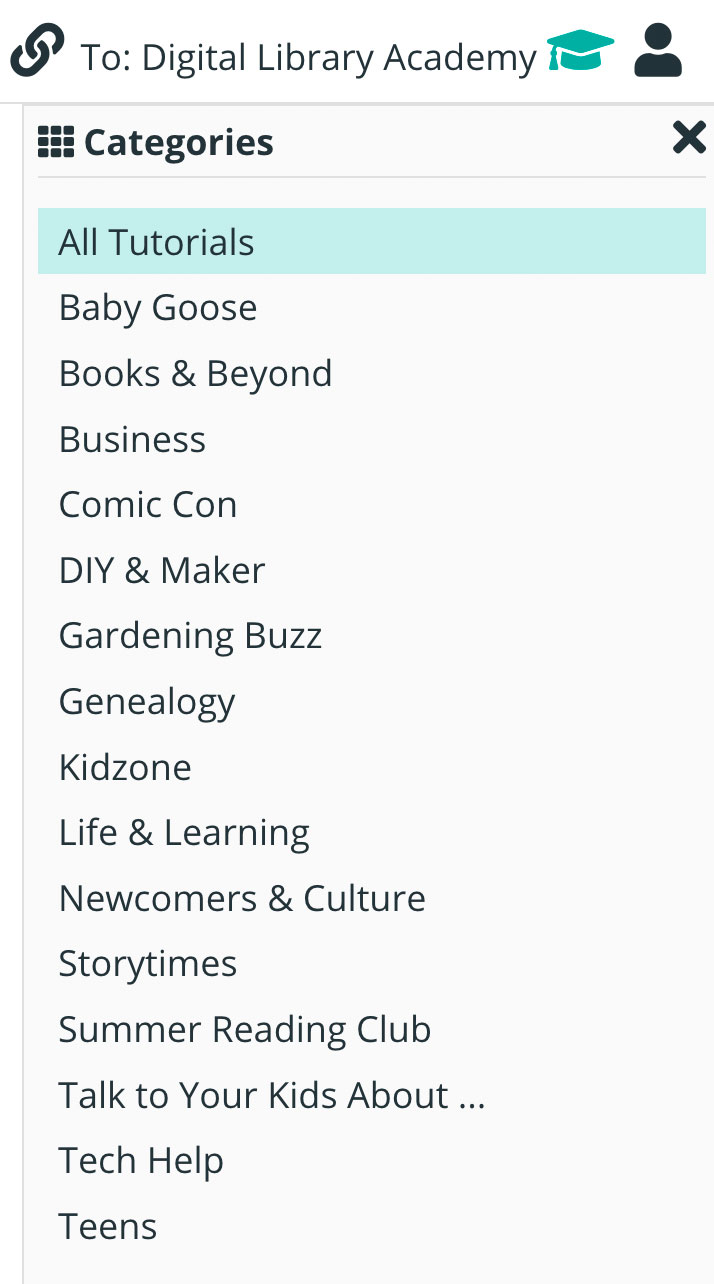Click the chain link icon

(x=37, y=52)
